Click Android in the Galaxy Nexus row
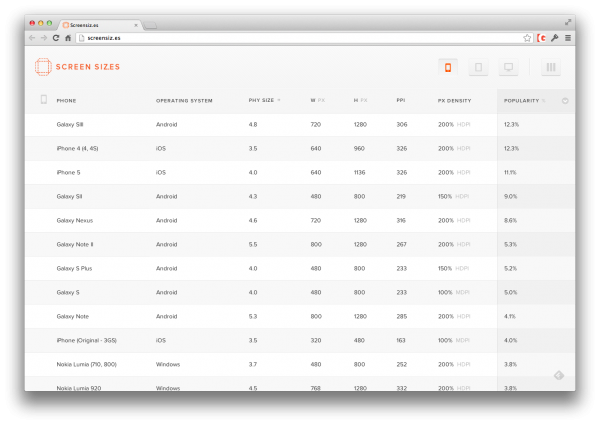The image size is (600, 425). [x=166, y=220]
